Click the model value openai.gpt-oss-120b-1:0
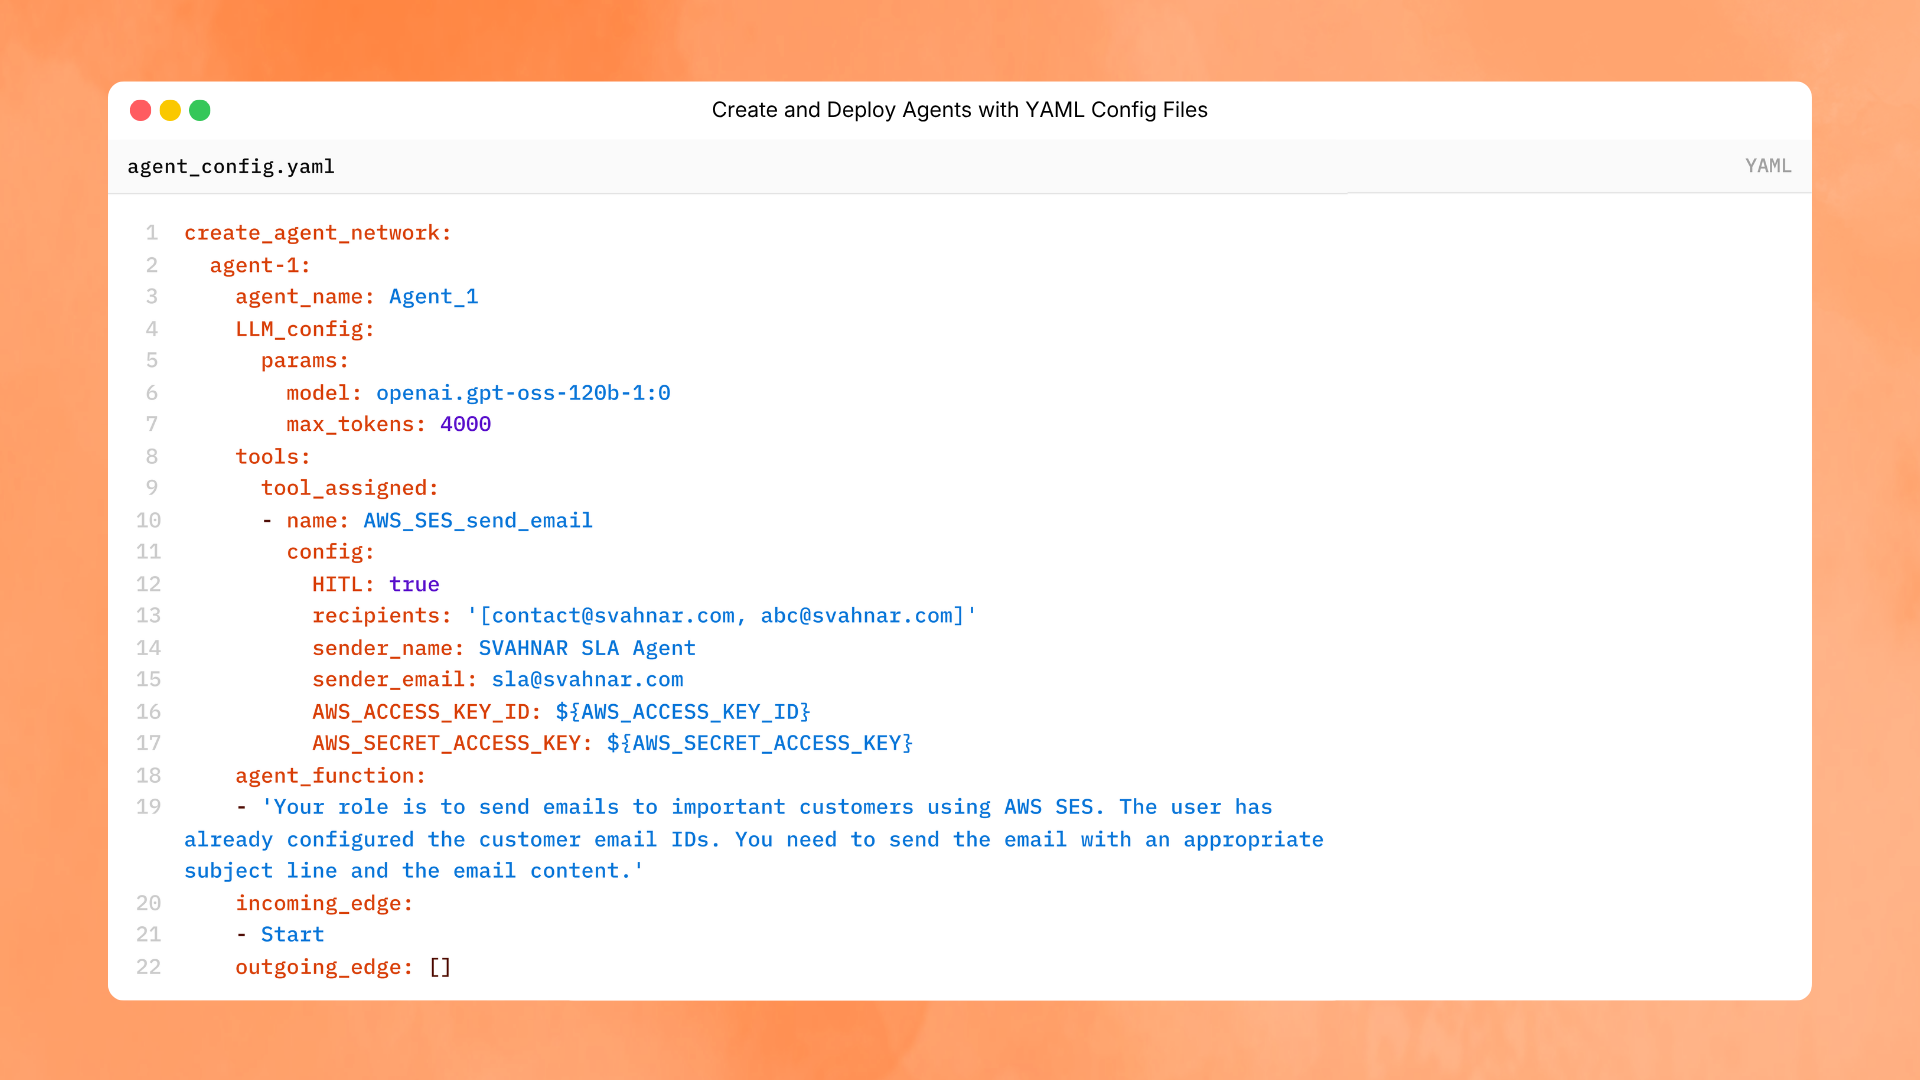Viewport: 1920px width, 1080px height. click(523, 393)
